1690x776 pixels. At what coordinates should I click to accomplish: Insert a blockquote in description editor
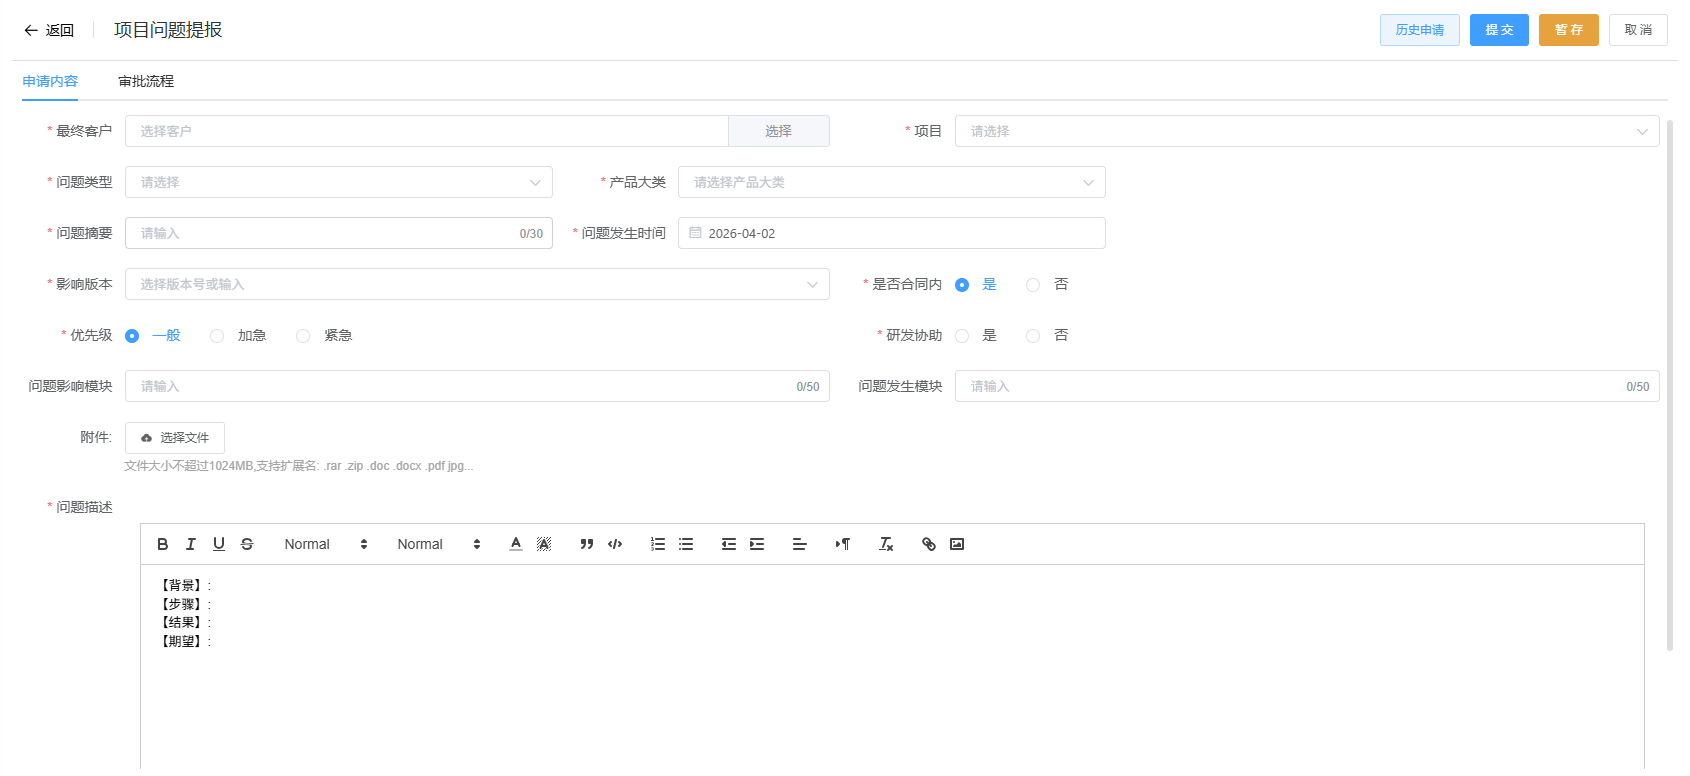(587, 544)
